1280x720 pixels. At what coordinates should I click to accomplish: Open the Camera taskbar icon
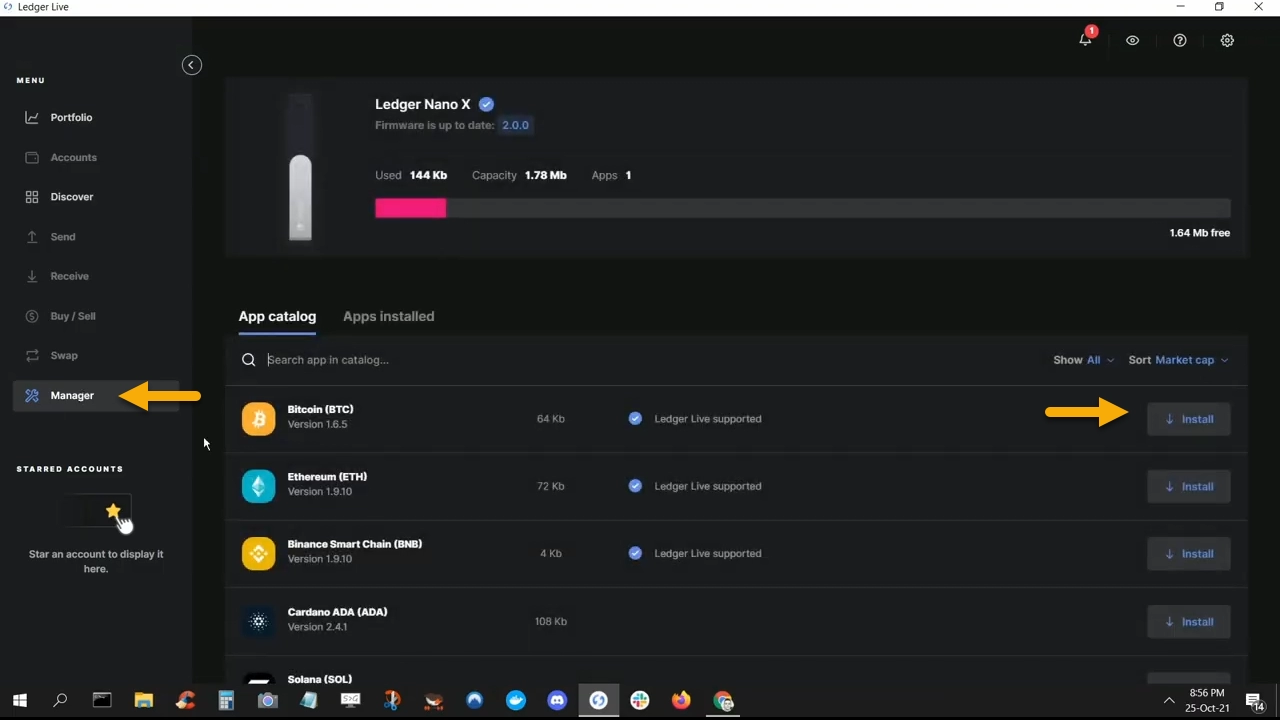point(267,700)
